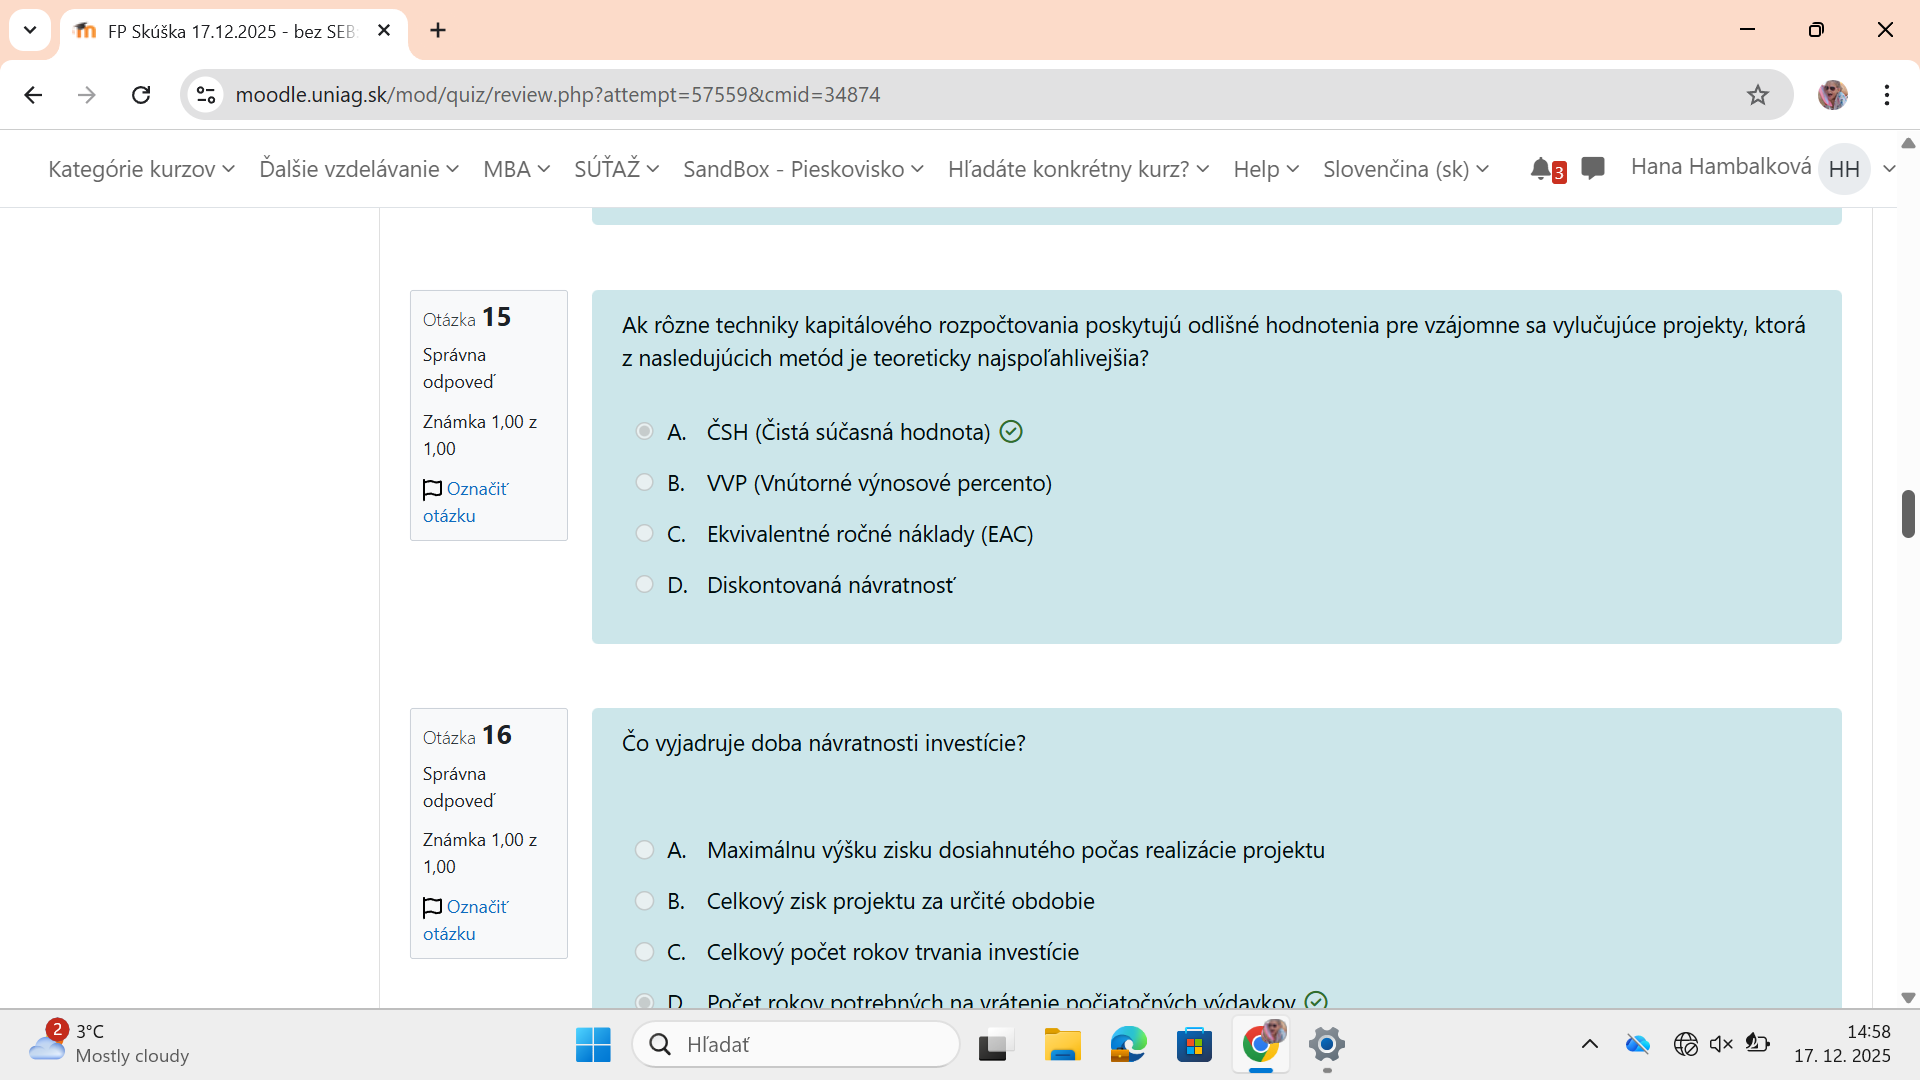Image resolution: width=1920 pixels, height=1080 pixels.
Task: Click the site information icon in the address bar
Action: pos(206,95)
